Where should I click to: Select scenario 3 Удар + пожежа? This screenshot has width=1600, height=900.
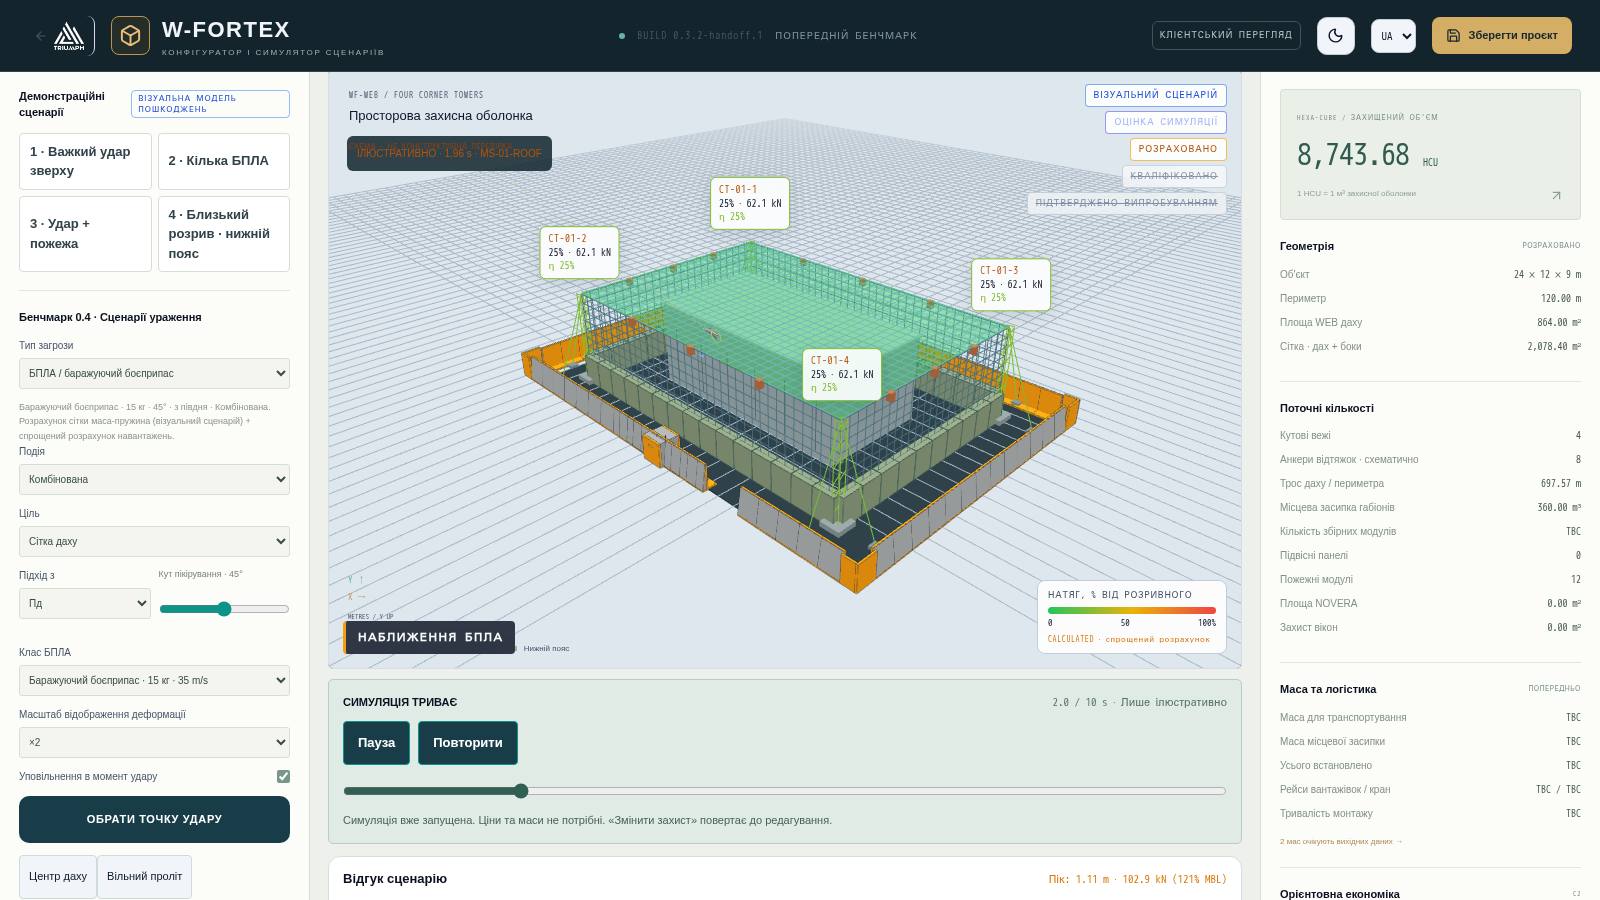click(85, 234)
